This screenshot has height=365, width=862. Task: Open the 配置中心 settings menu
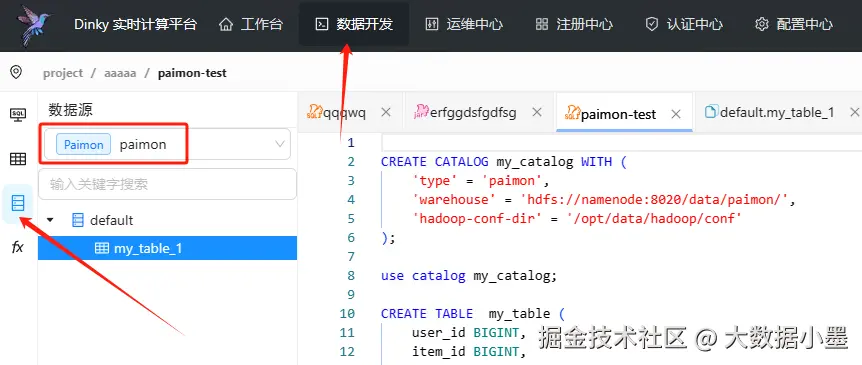[x=794, y=24]
